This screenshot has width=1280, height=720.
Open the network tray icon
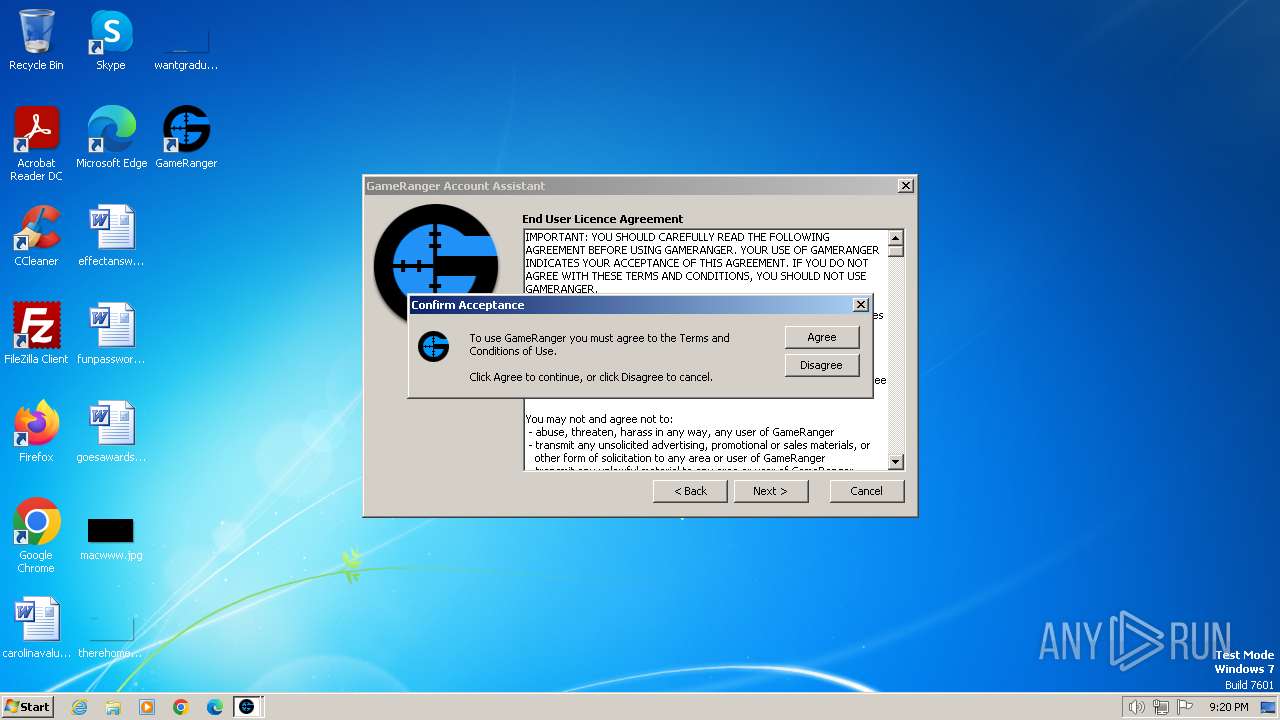click(1161, 707)
